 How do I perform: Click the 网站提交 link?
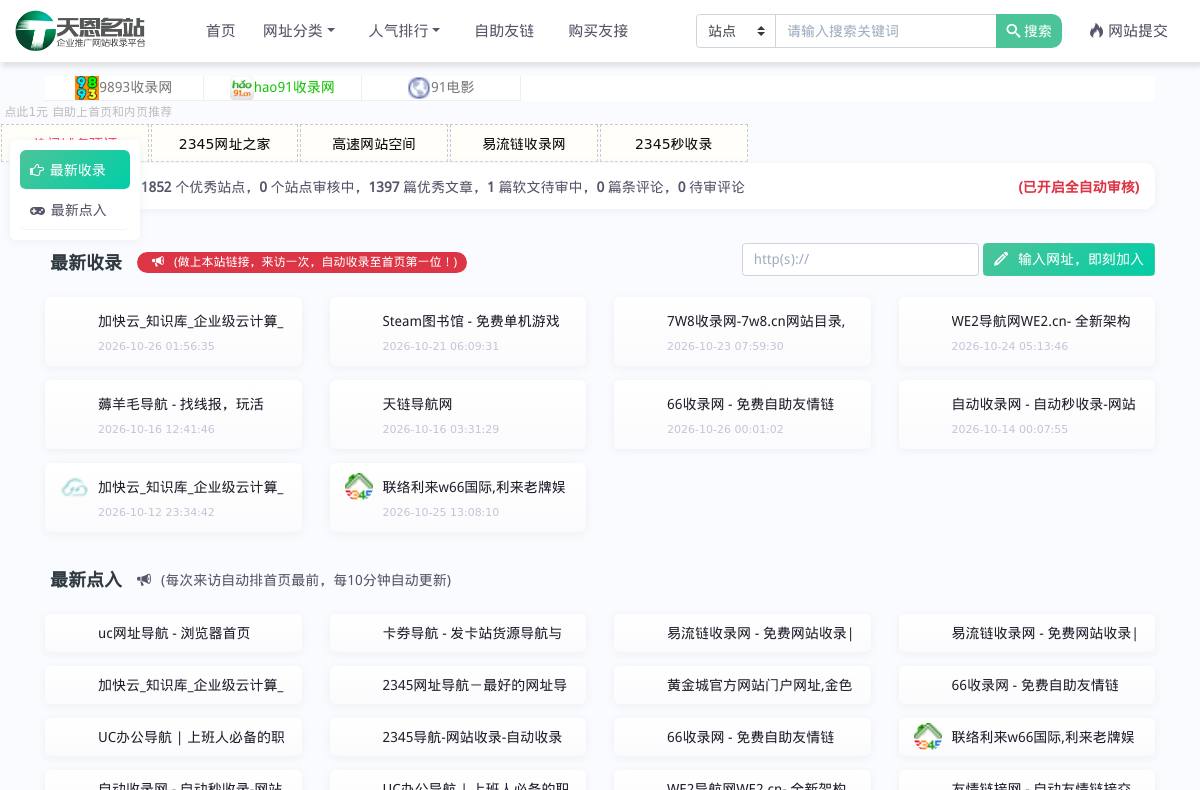(1129, 31)
